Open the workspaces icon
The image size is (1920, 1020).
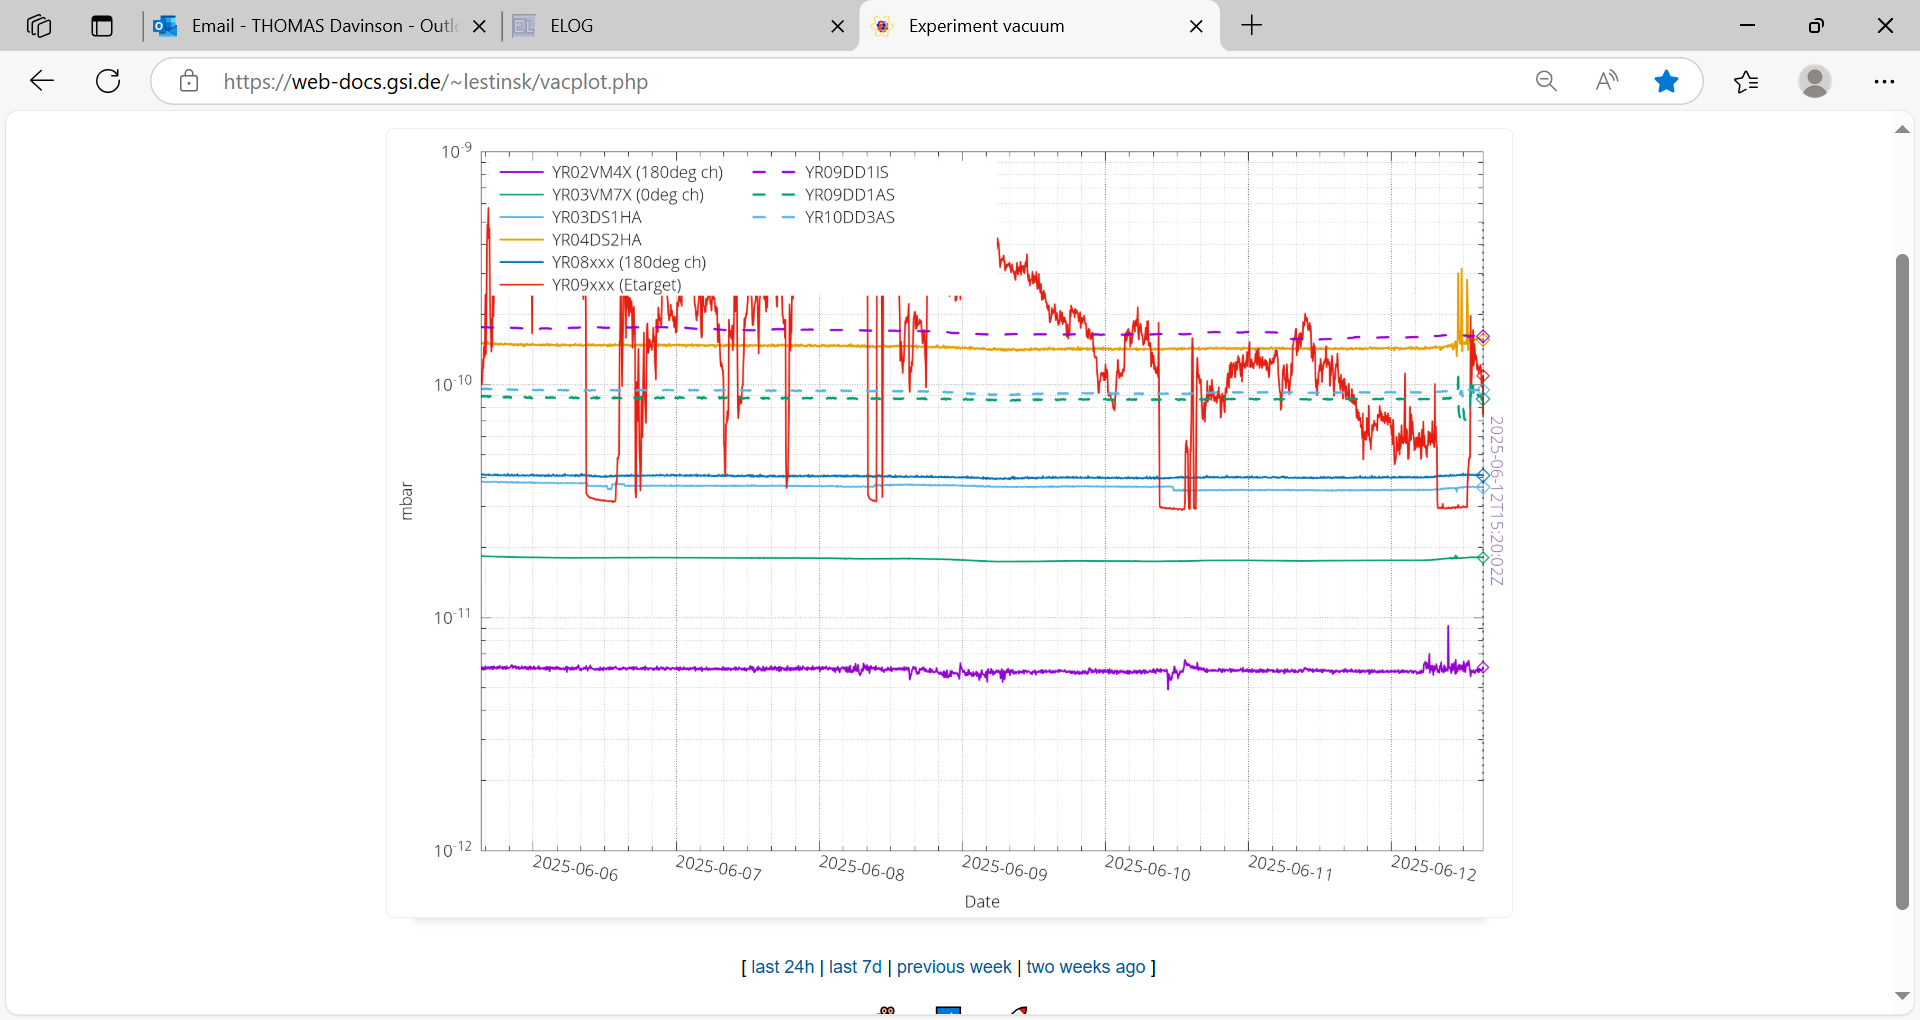point(39,26)
